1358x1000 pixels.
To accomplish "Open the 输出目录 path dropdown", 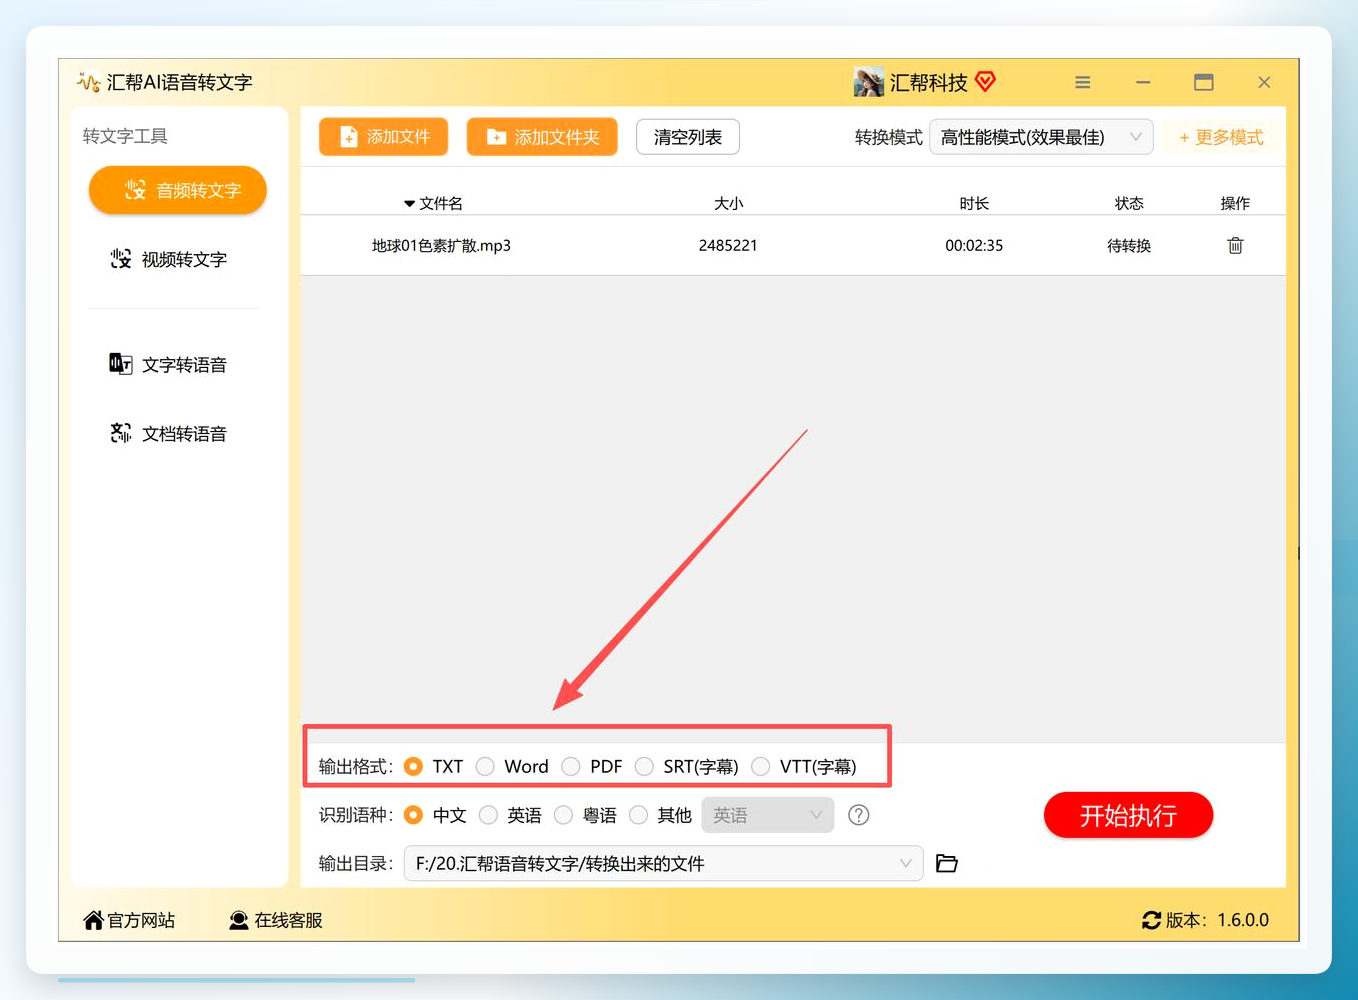I will (663, 863).
